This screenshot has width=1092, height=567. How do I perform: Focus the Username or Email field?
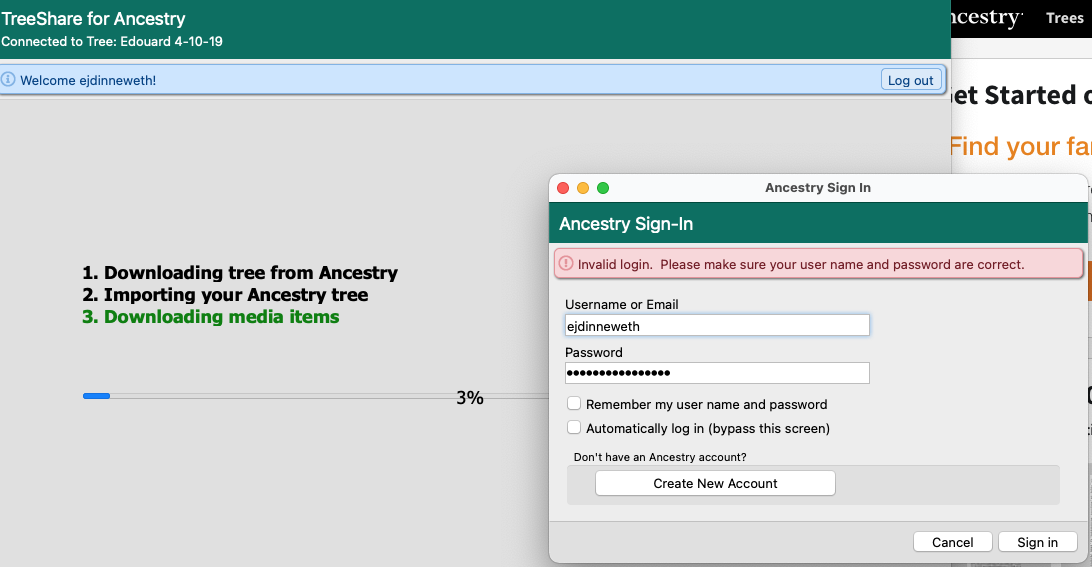pos(717,325)
